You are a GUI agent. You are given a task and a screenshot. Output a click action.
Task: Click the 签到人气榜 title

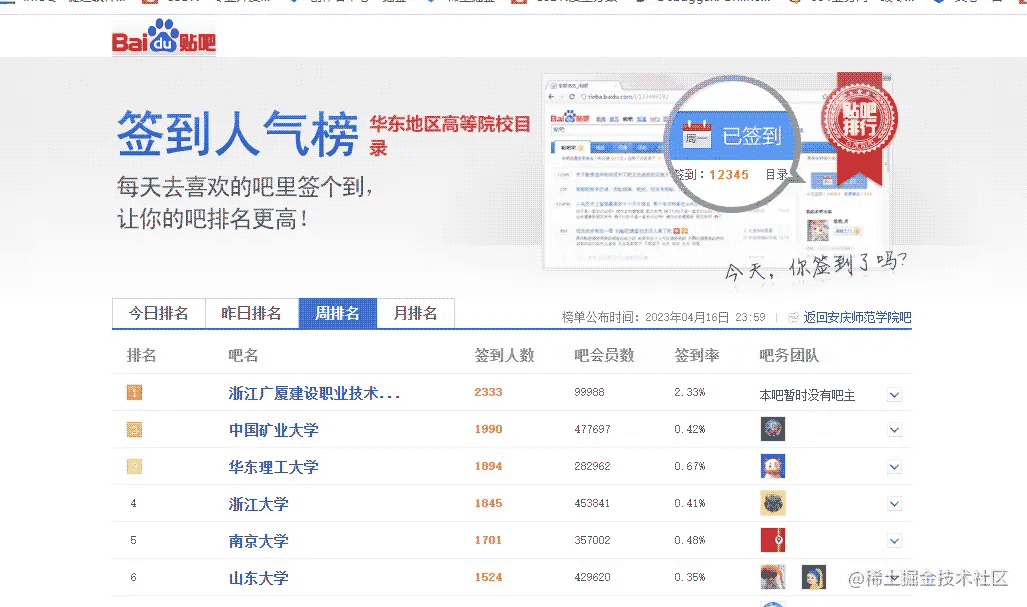coord(238,134)
